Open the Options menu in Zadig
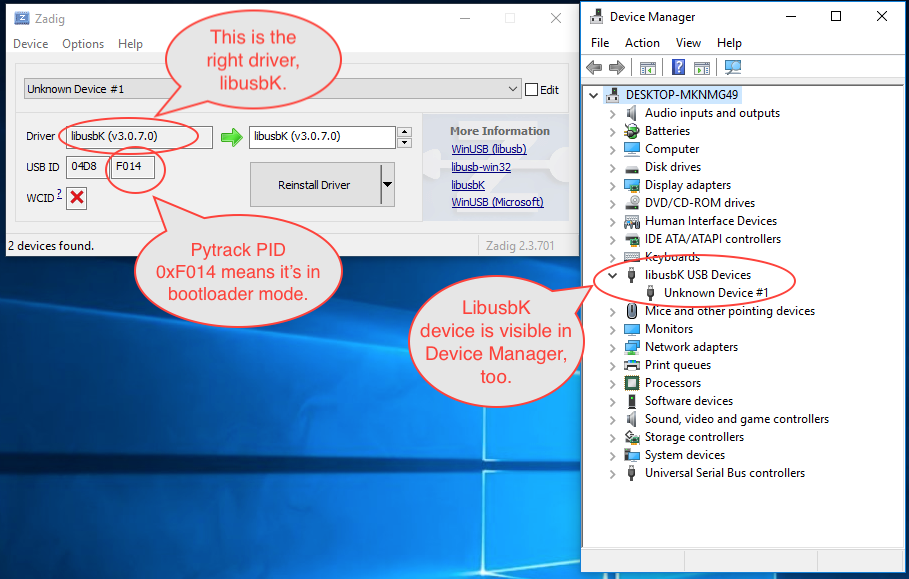Screen dimensions: 909x579 pos(83,44)
